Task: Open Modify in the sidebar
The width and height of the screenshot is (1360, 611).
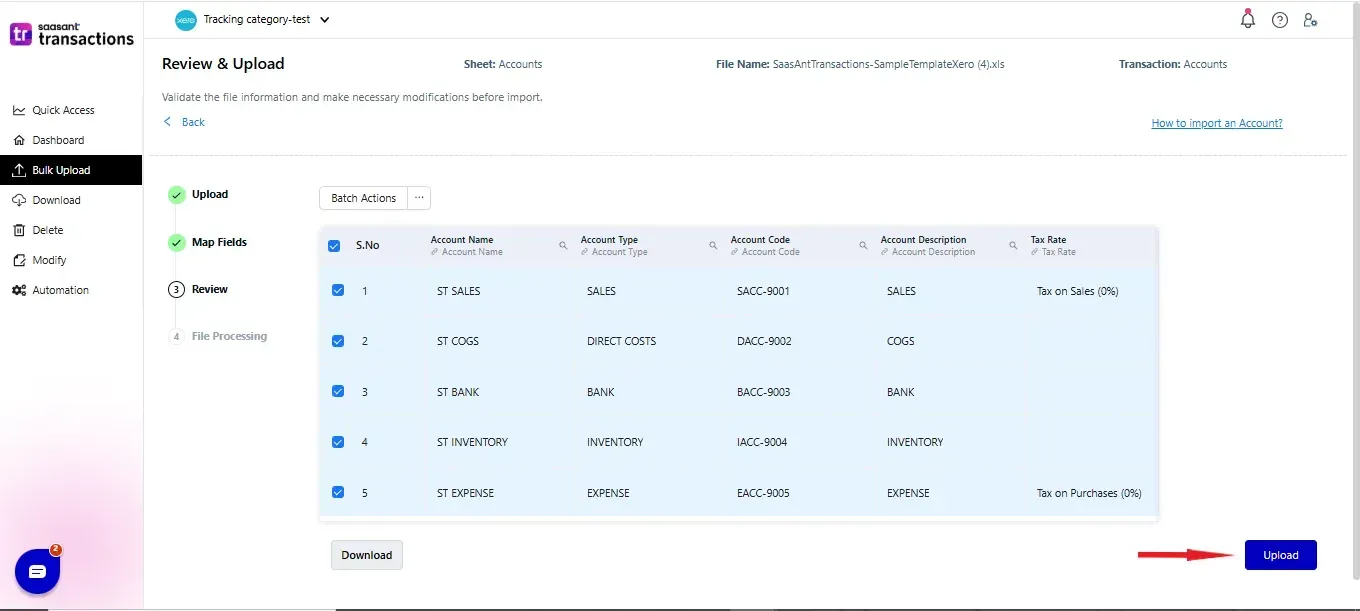Action: tap(70, 260)
